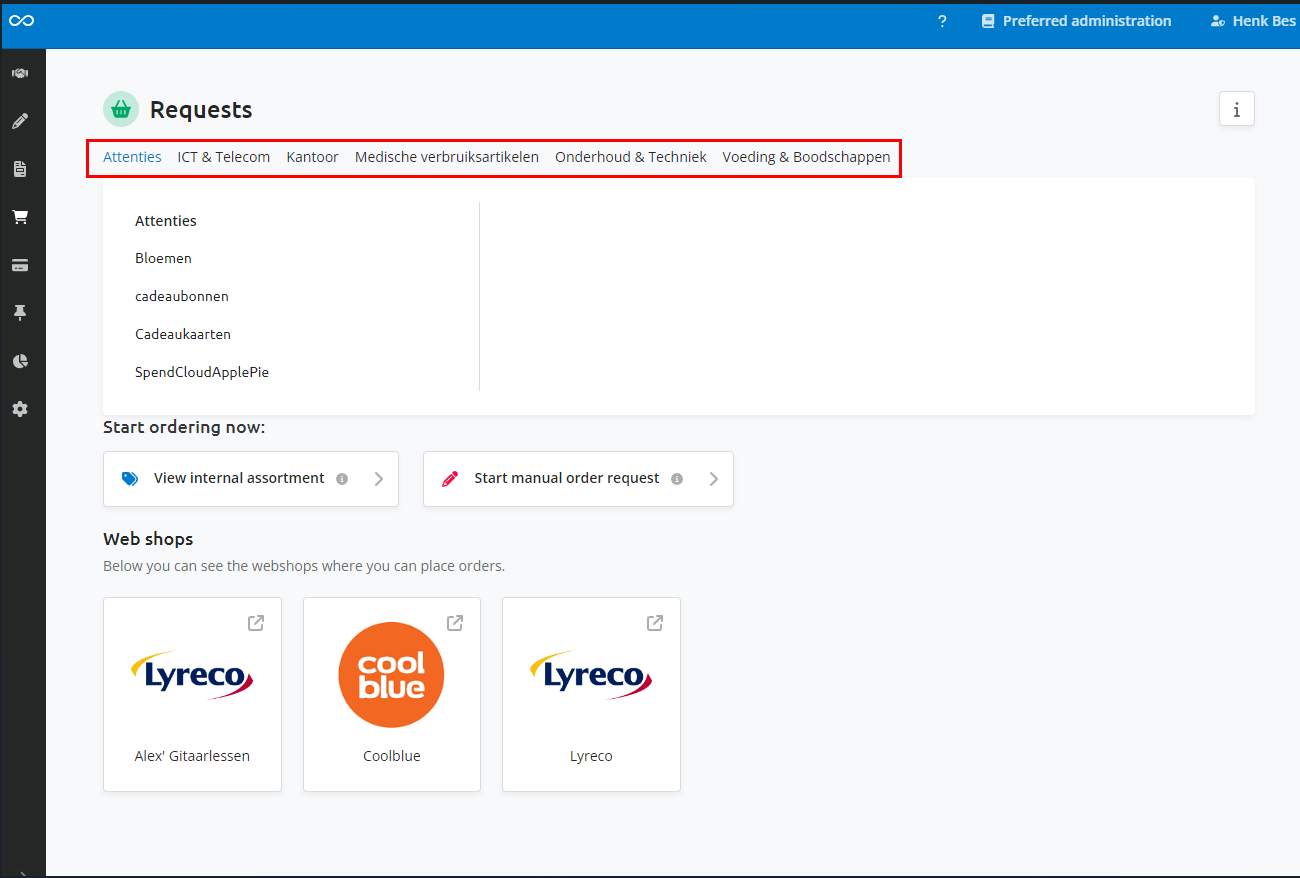Open the credit card sidebar icon
The height and width of the screenshot is (878, 1300).
pos(20,265)
